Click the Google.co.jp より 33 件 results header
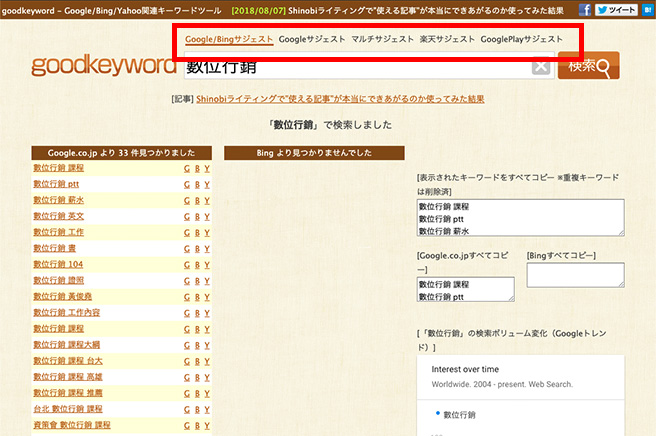This screenshot has height=436, width=656. (121, 153)
